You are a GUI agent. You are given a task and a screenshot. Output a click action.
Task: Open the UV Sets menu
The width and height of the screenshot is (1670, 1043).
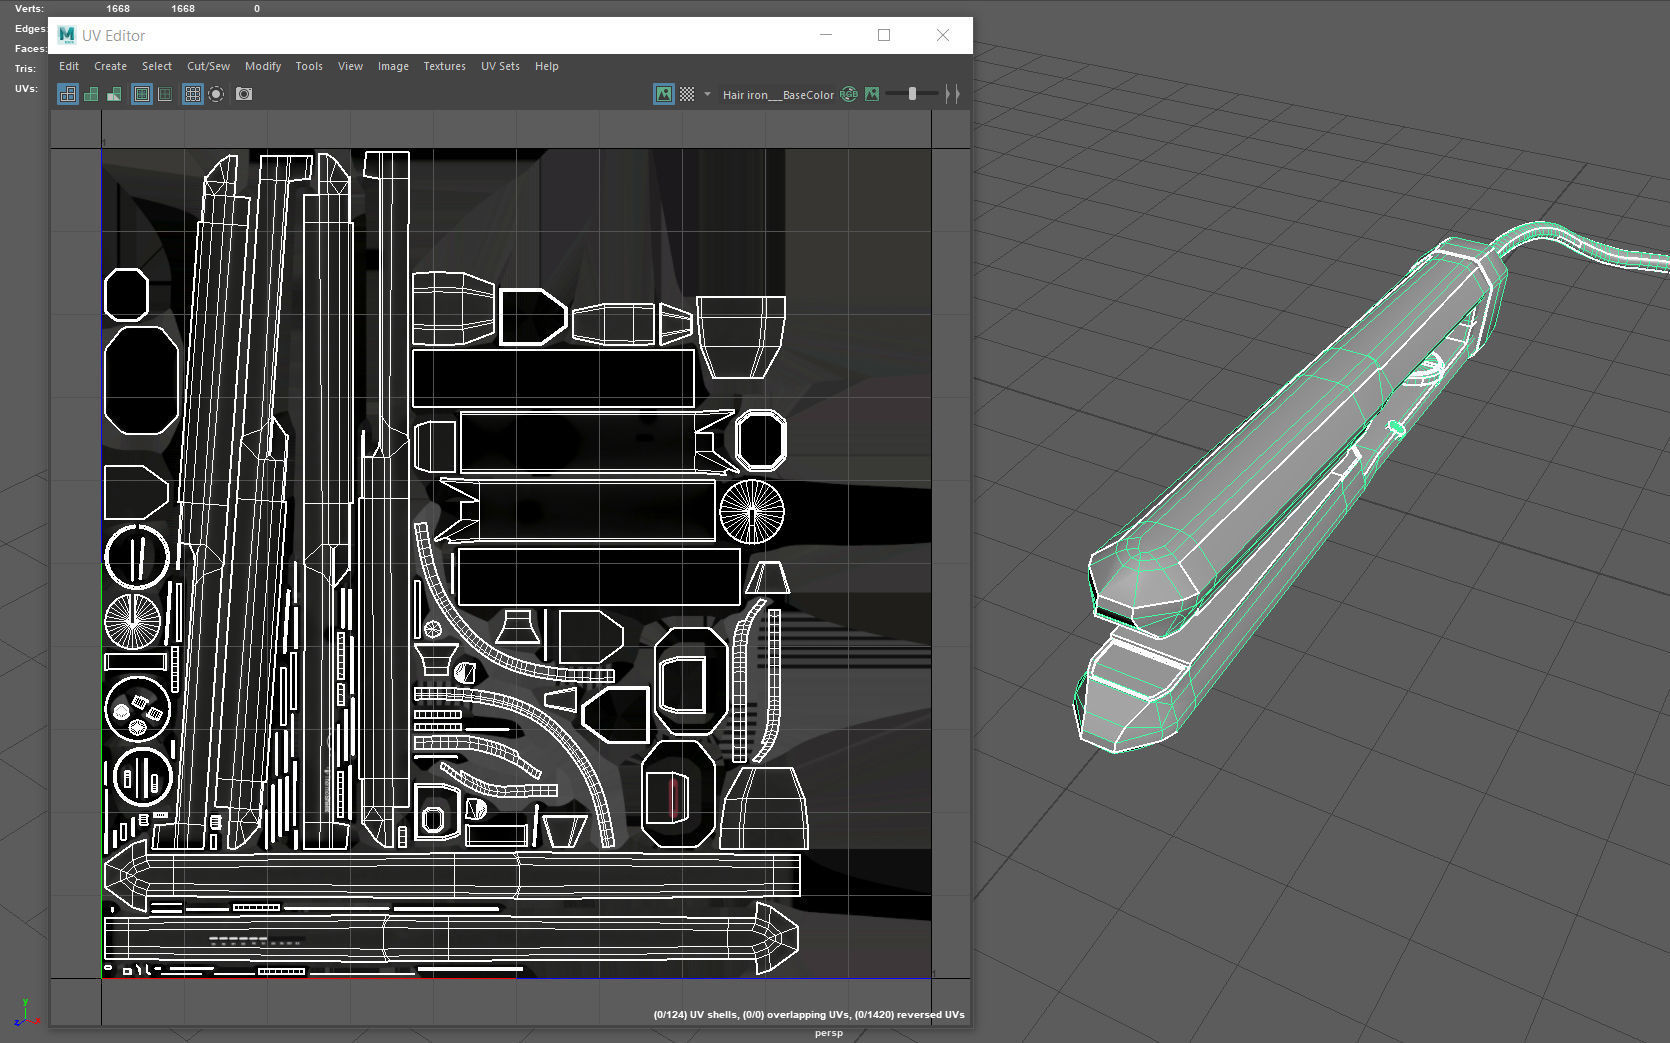tap(500, 66)
